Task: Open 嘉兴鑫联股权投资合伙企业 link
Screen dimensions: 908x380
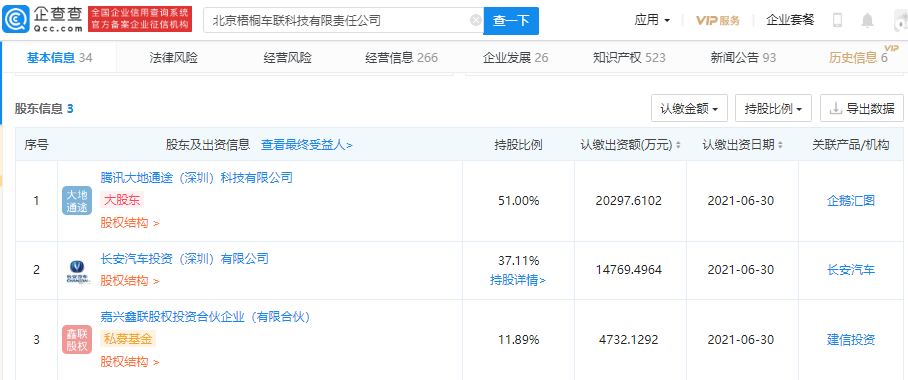Action: coord(206,316)
